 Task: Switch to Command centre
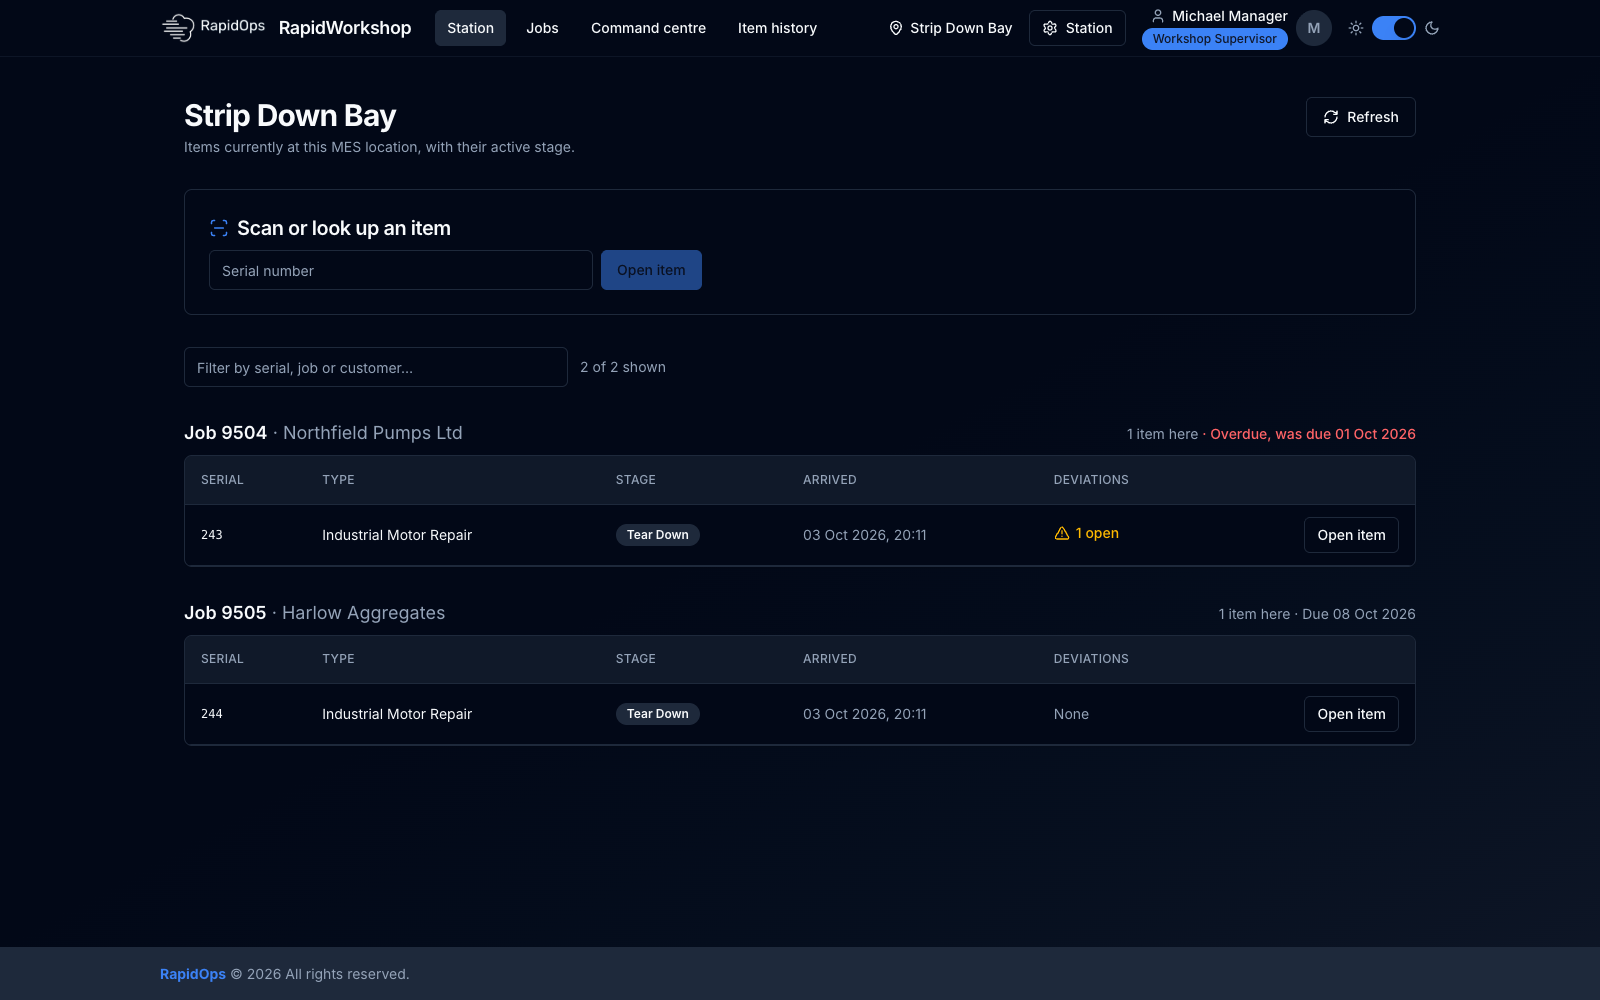coord(648,28)
